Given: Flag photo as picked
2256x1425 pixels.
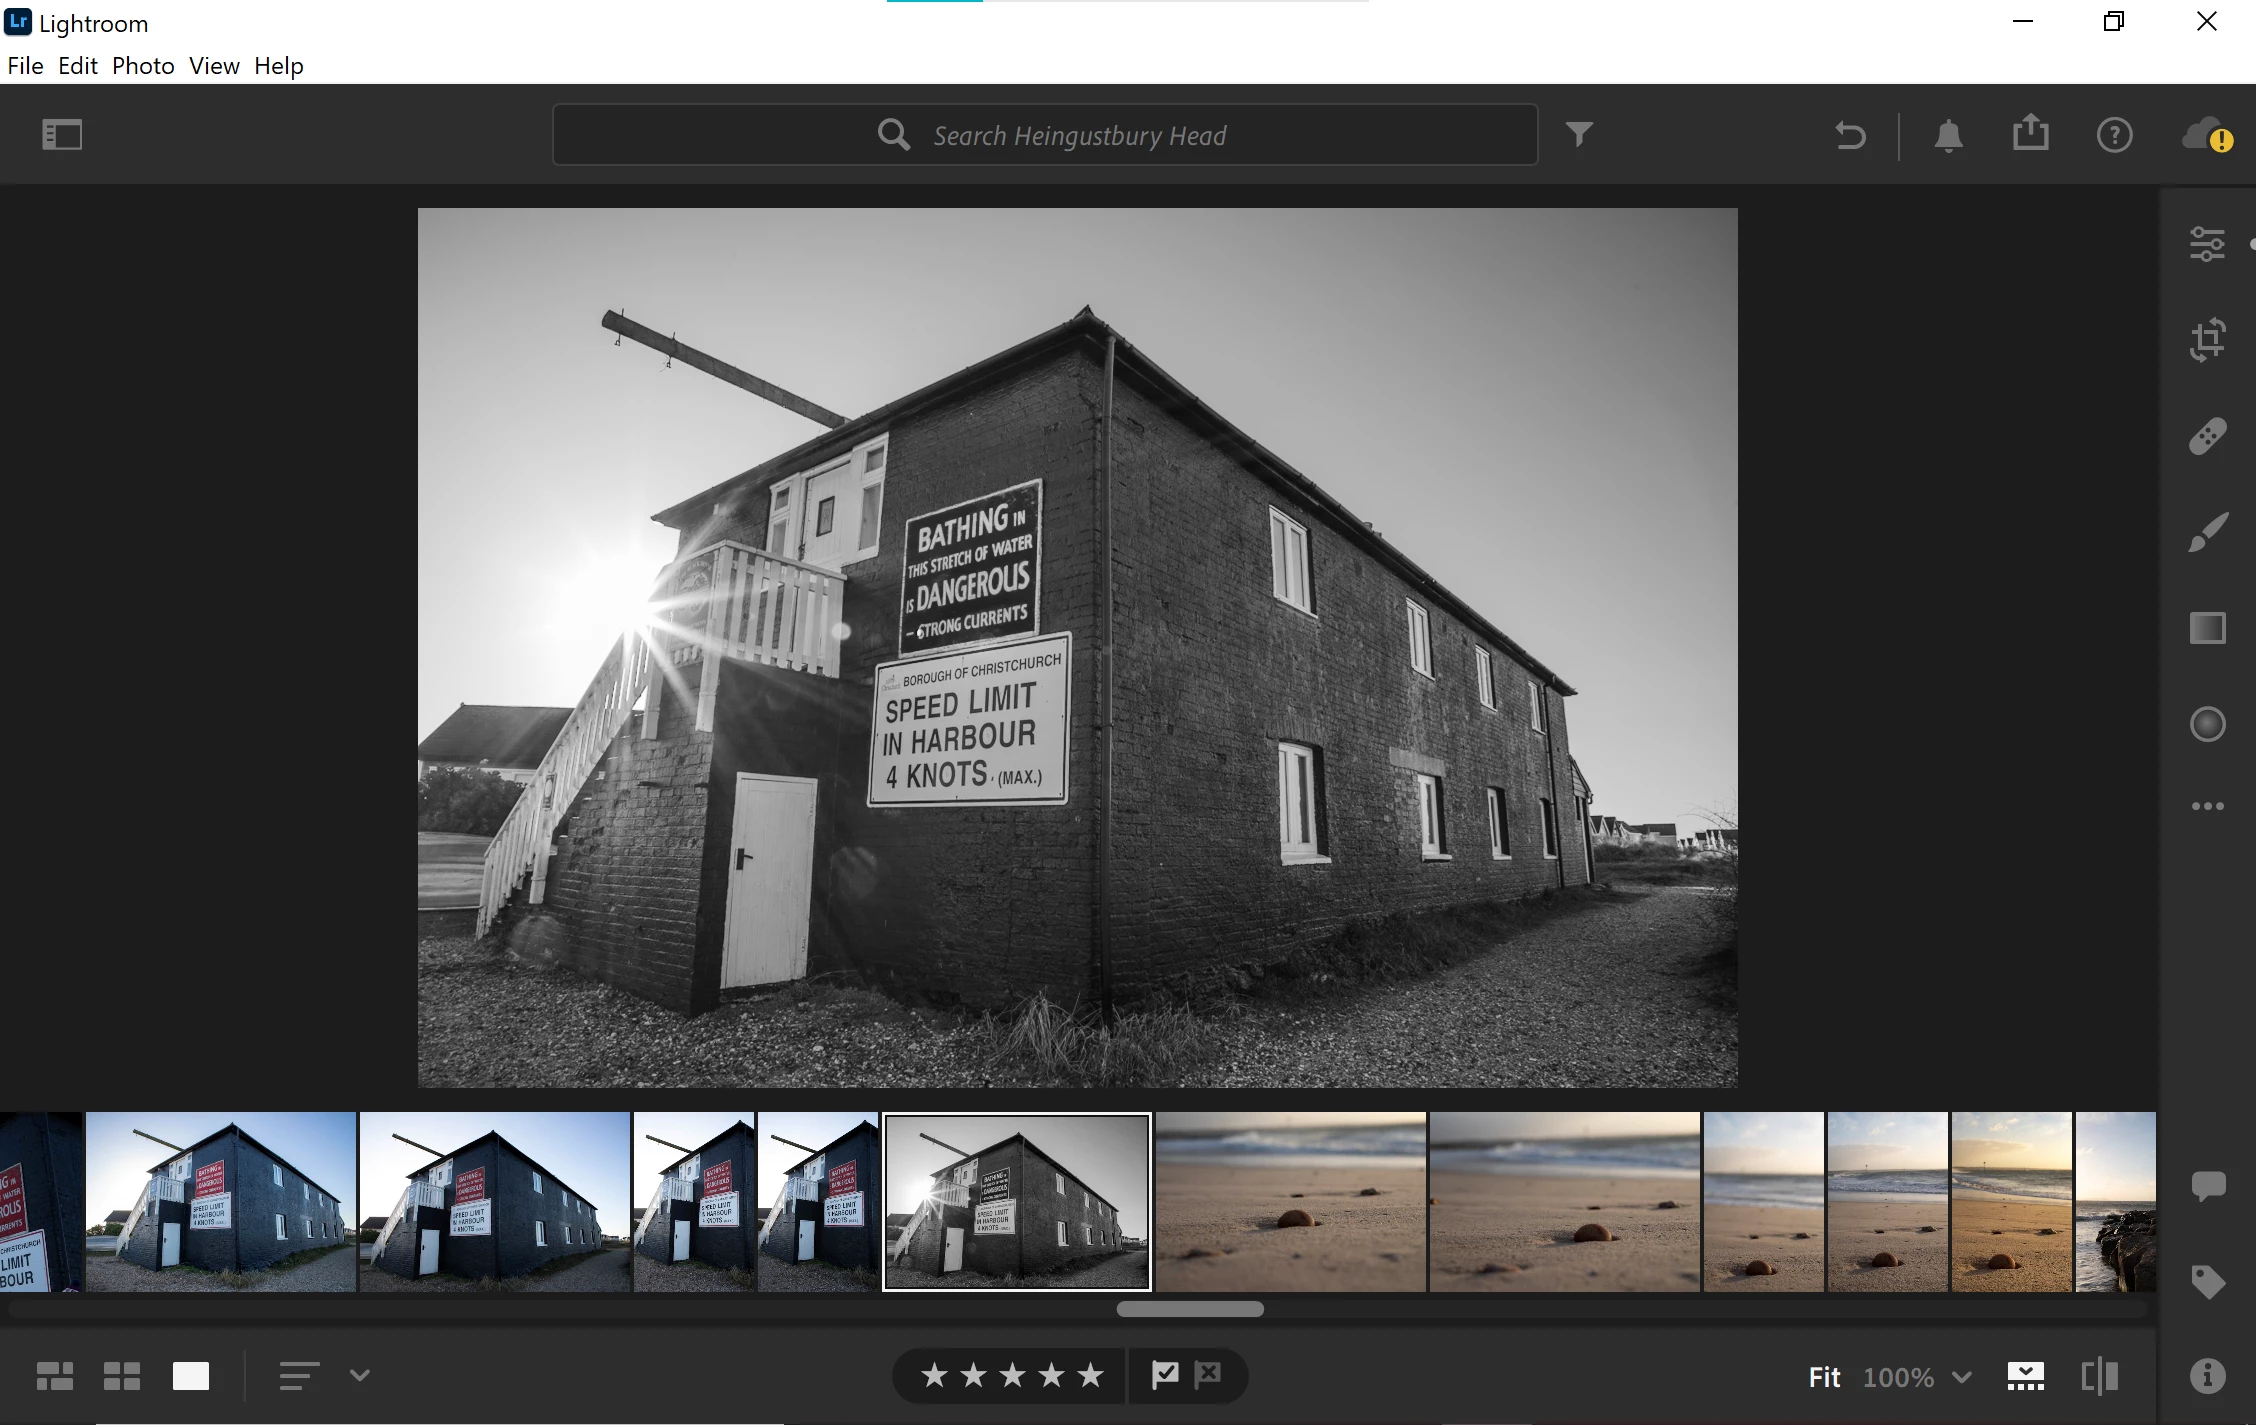Looking at the screenshot, I should coord(1165,1375).
